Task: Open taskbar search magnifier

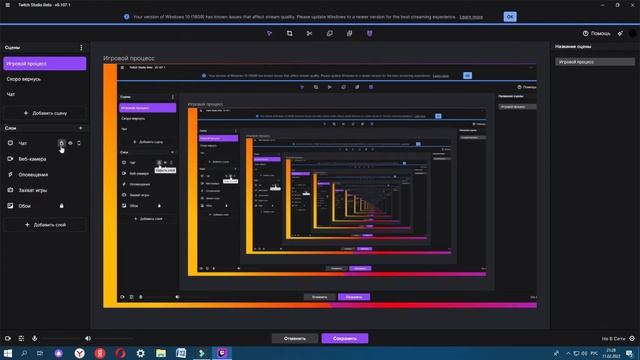Action: (x=24, y=353)
